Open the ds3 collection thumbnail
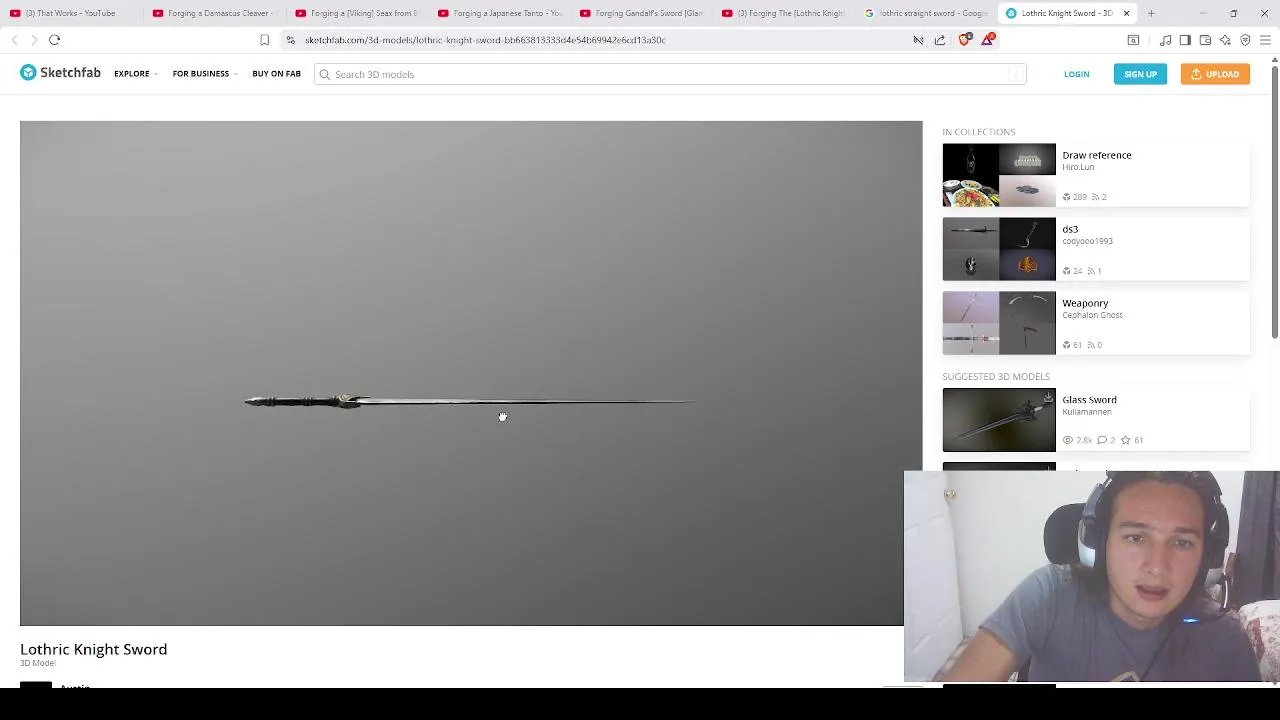The height and width of the screenshot is (720, 1280). pos(998,249)
